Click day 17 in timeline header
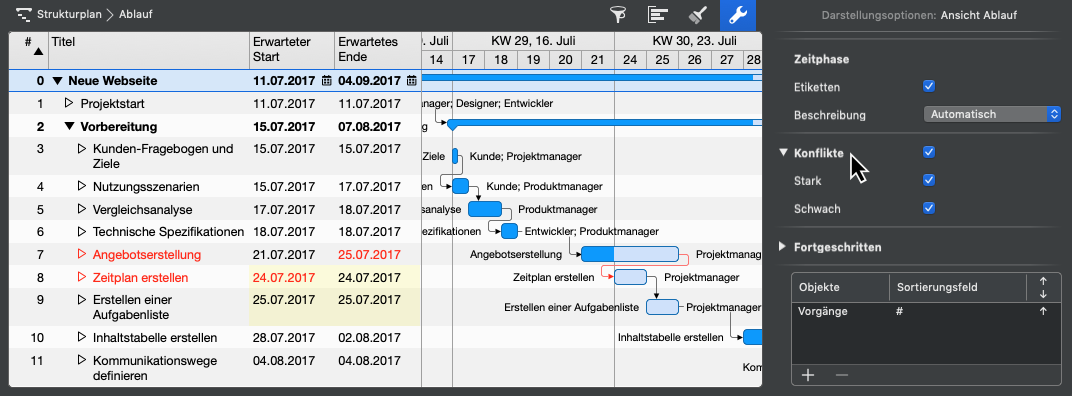Screen dimensions: 1072x396 click(x=468, y=60)
